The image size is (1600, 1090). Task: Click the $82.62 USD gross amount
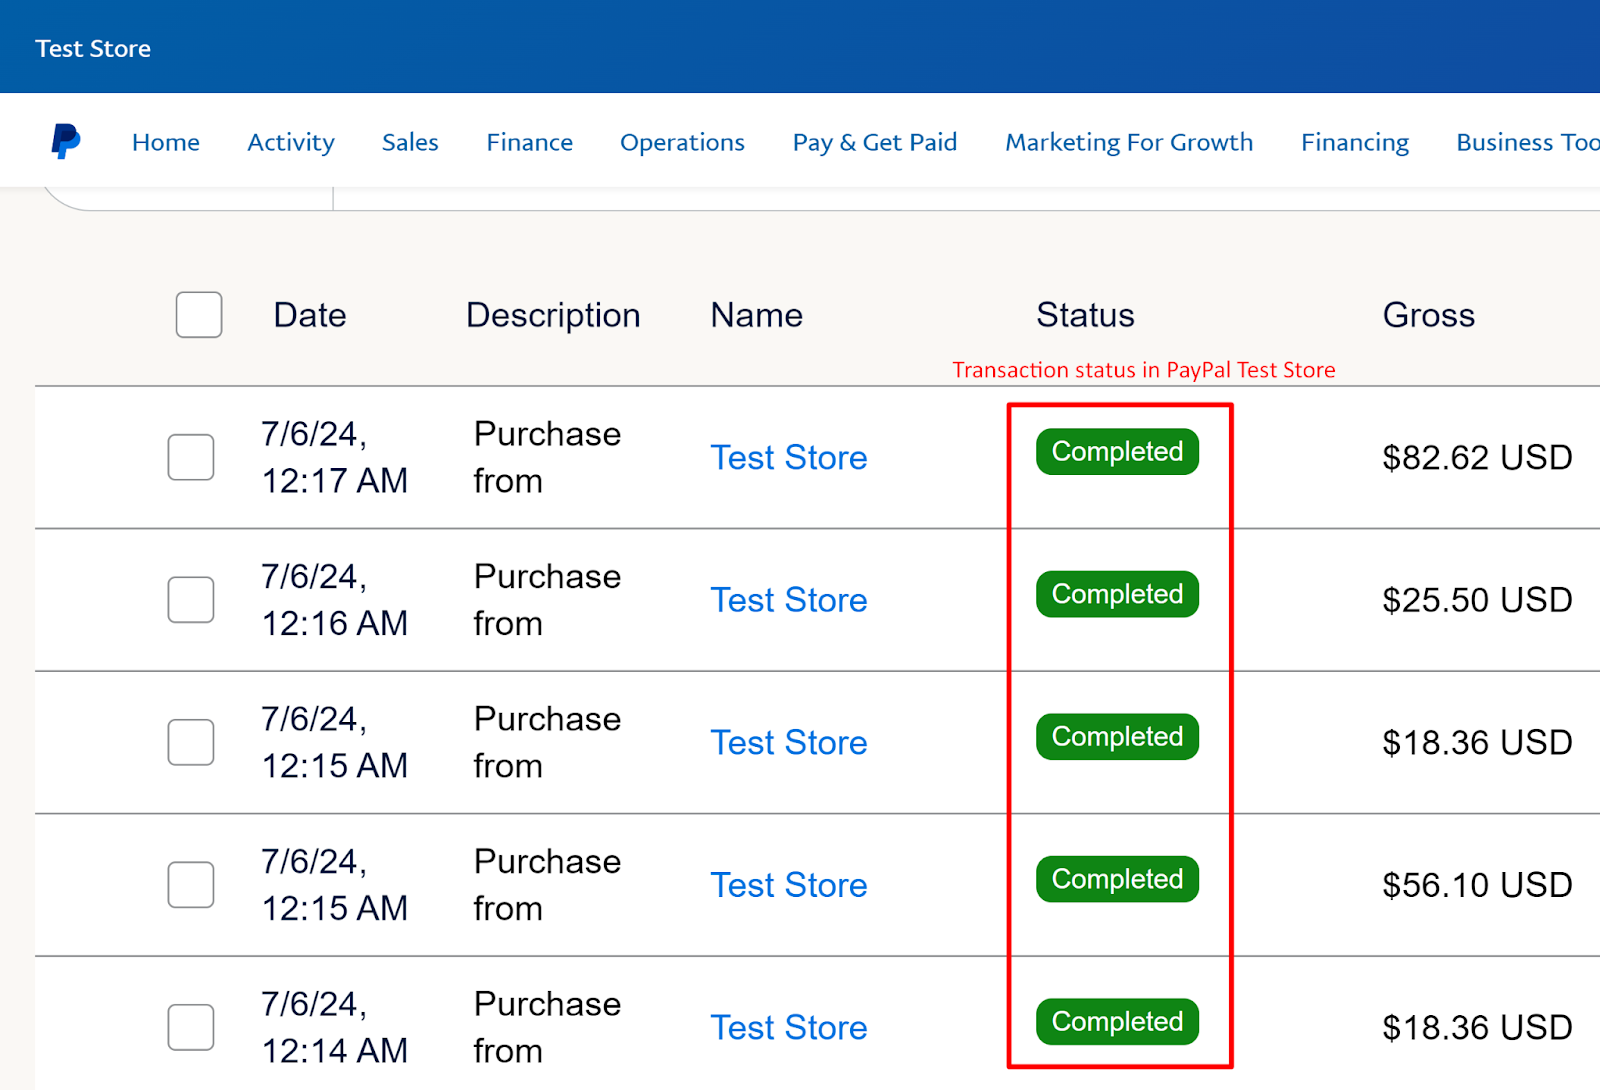coord(1477,457)
